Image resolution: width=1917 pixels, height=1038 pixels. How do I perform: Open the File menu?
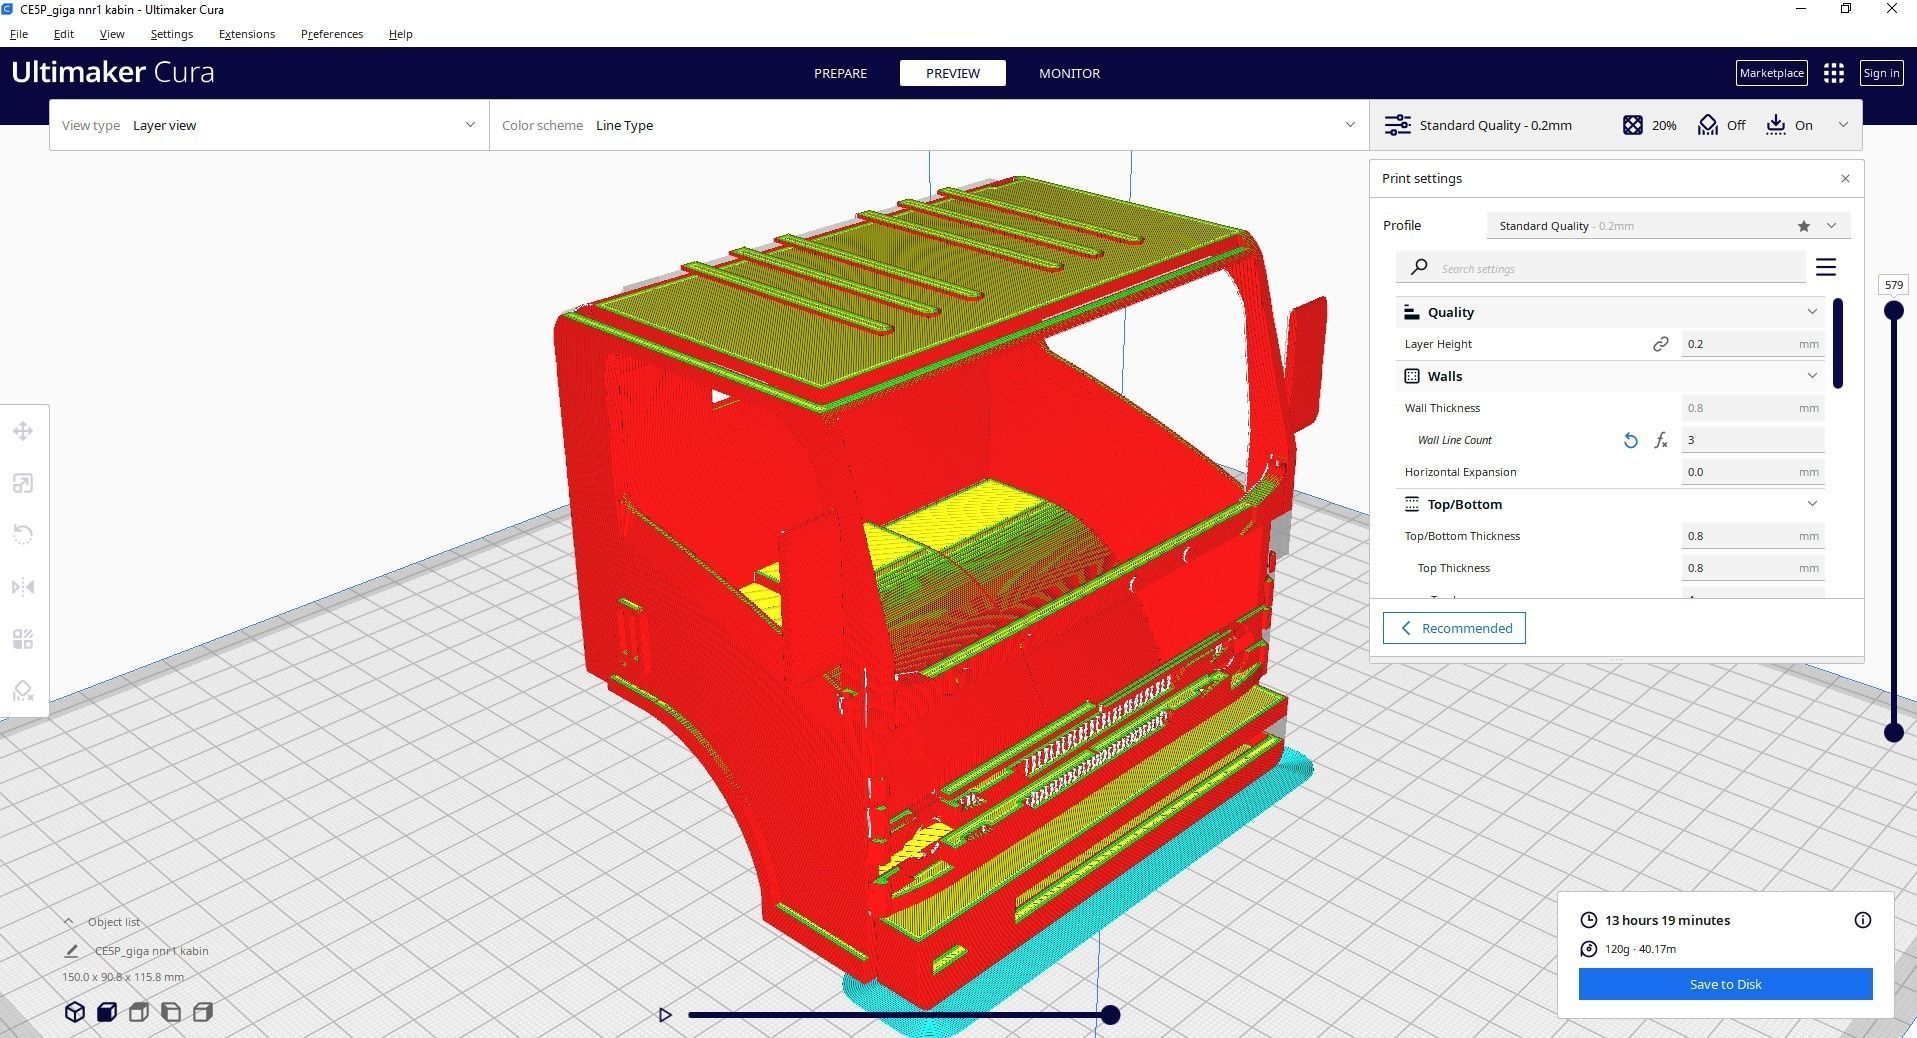coord(19,34)
